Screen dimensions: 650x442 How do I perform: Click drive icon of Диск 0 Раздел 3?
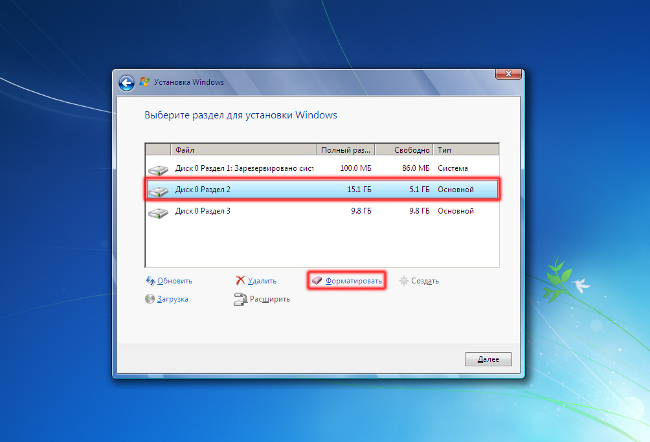click(158, 213)
